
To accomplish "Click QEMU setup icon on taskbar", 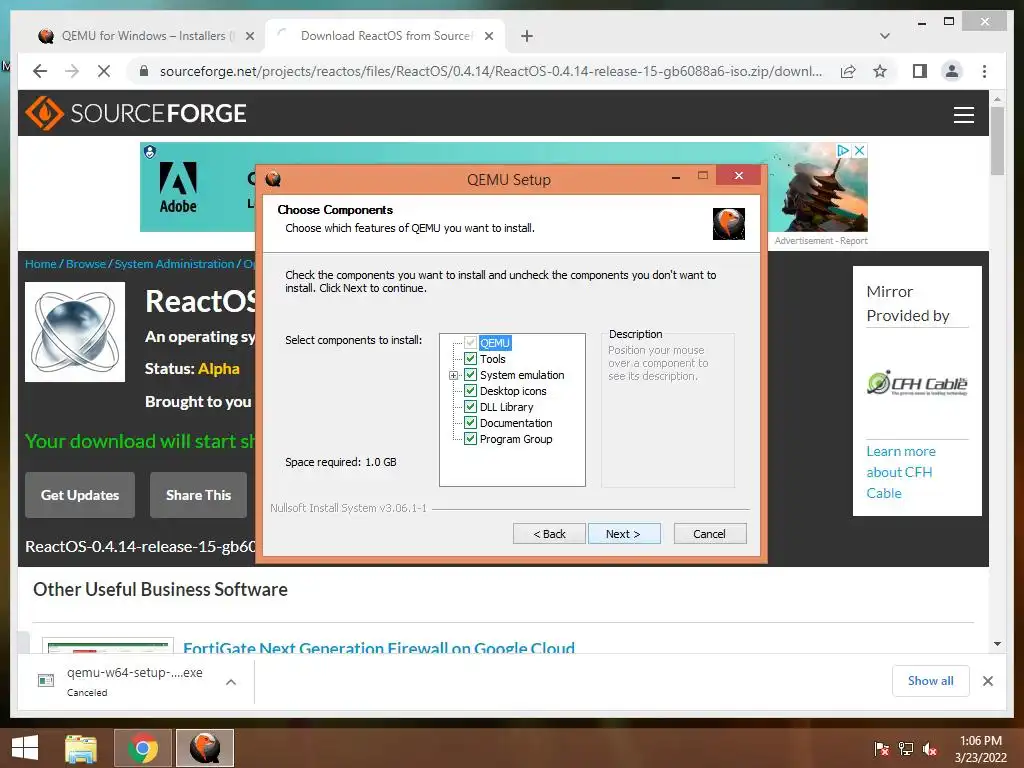I will (x=204, y=748).
